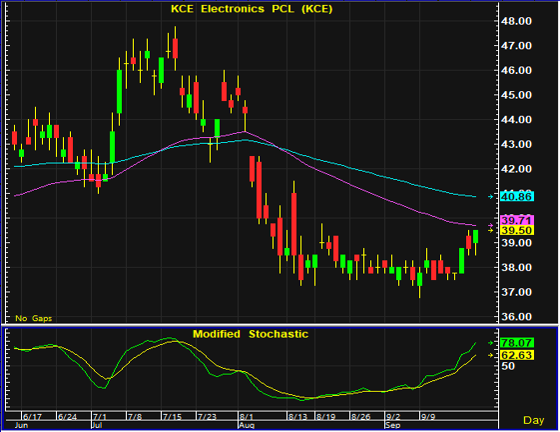Click the 8/19 date marker
Viewport: 560px width, 432px height.
pyautogui.click(x=325, y=417)
